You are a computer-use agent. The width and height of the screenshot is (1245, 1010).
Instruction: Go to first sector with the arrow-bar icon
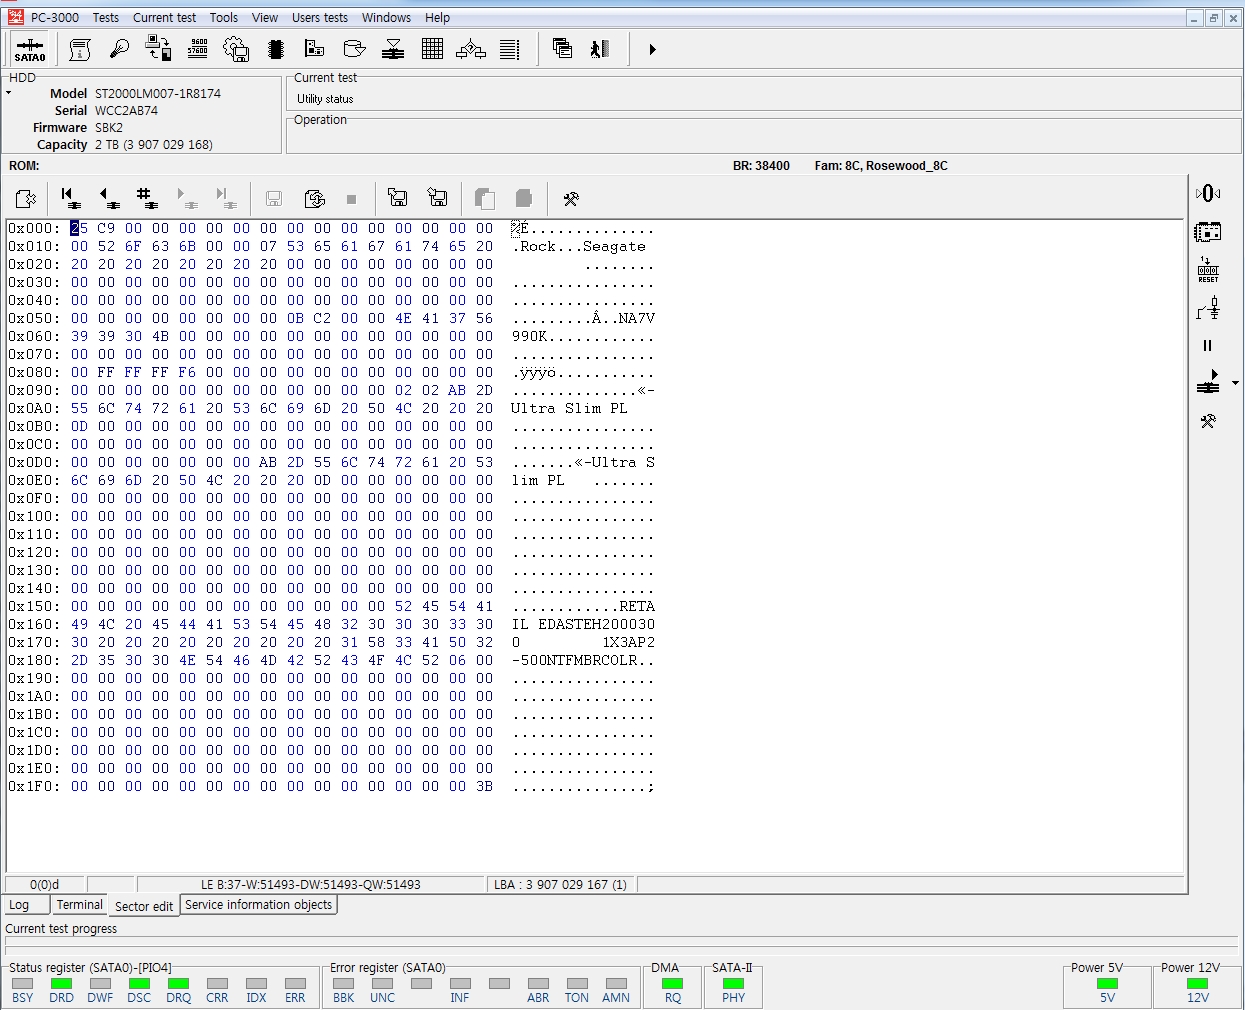tap(68, 198)
